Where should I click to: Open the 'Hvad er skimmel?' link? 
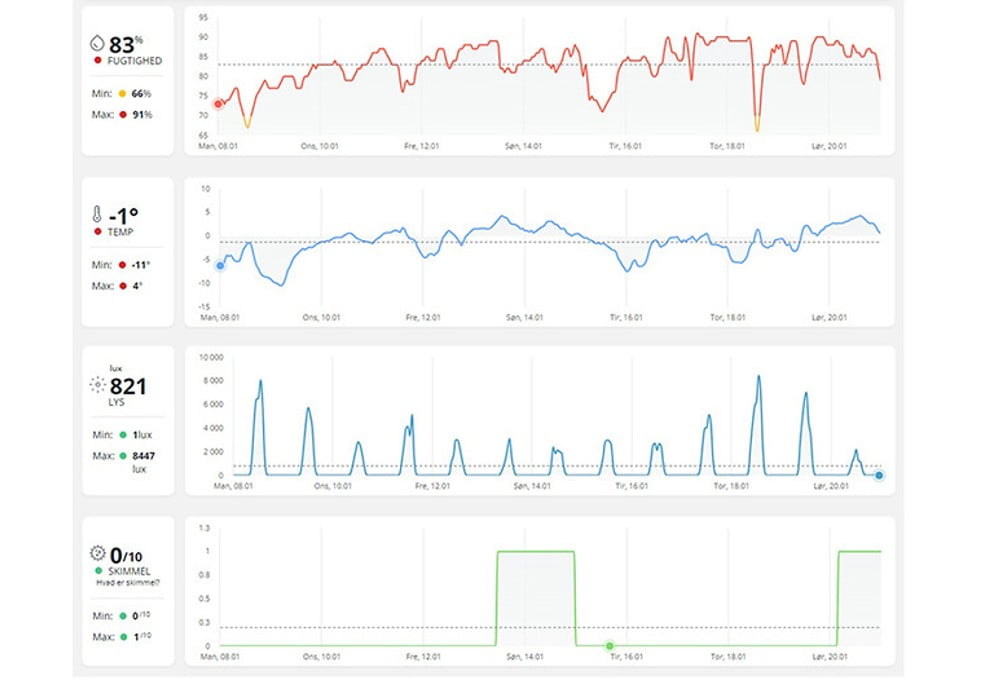click(x=128, y=581)
